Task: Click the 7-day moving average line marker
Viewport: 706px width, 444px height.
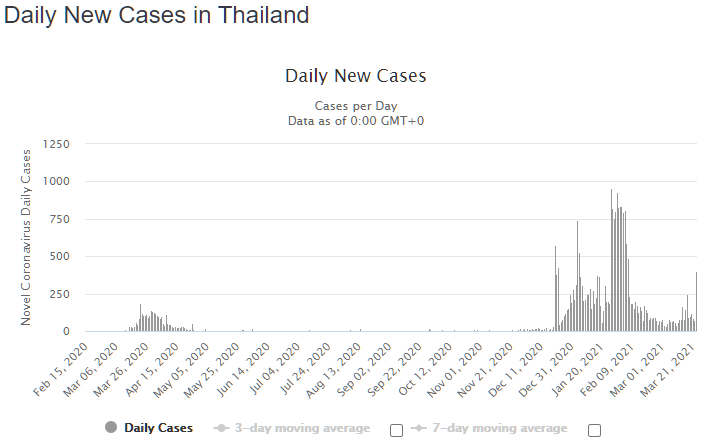Action: coord(420,428)
